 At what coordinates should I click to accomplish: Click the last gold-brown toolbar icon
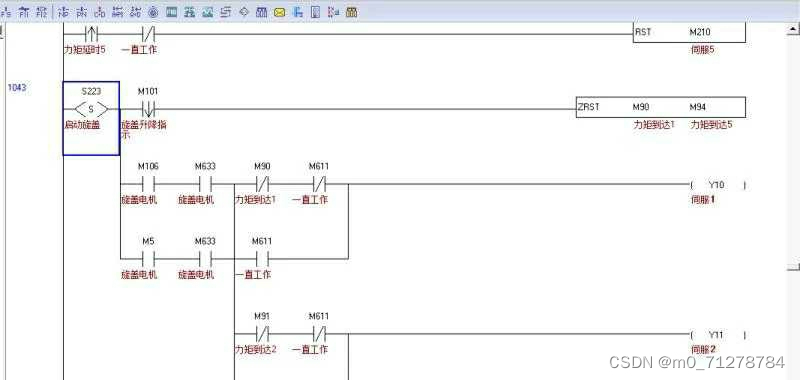(352, 12)
